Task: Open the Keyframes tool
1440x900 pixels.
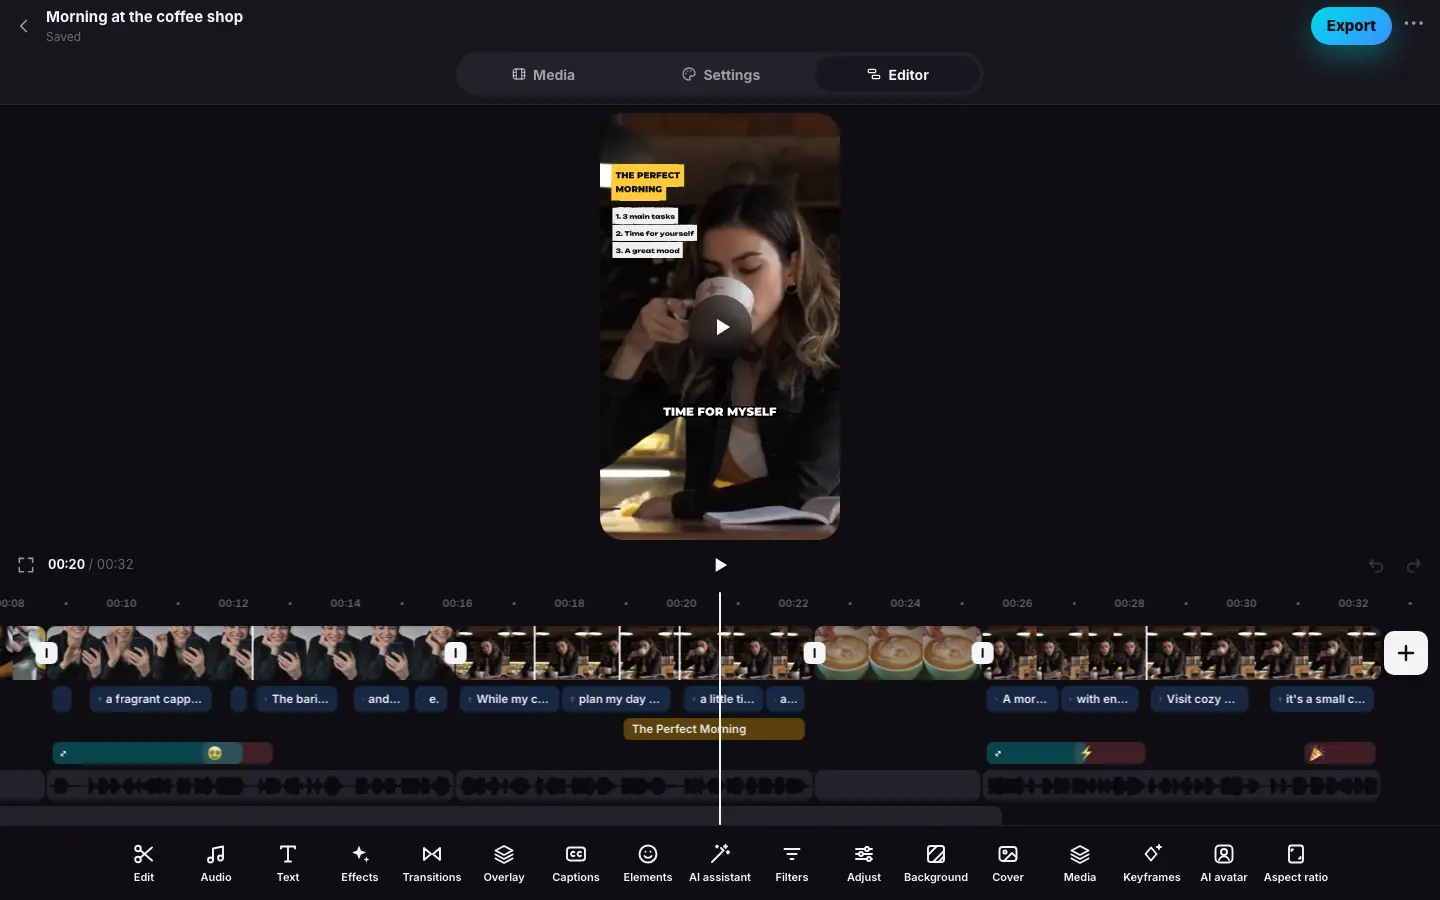Action: tap(1152, 863)
